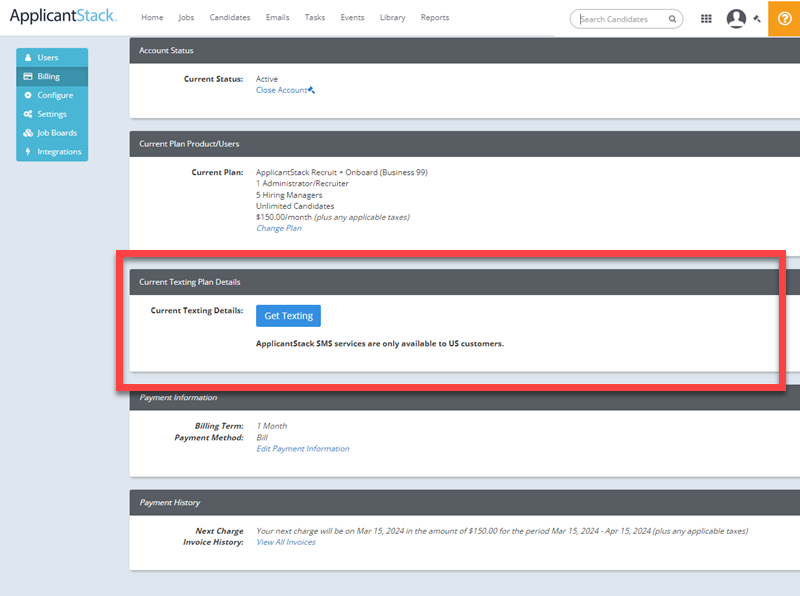
Task: Click the search magnifier in Search Candidates
Action: [672, 18]
